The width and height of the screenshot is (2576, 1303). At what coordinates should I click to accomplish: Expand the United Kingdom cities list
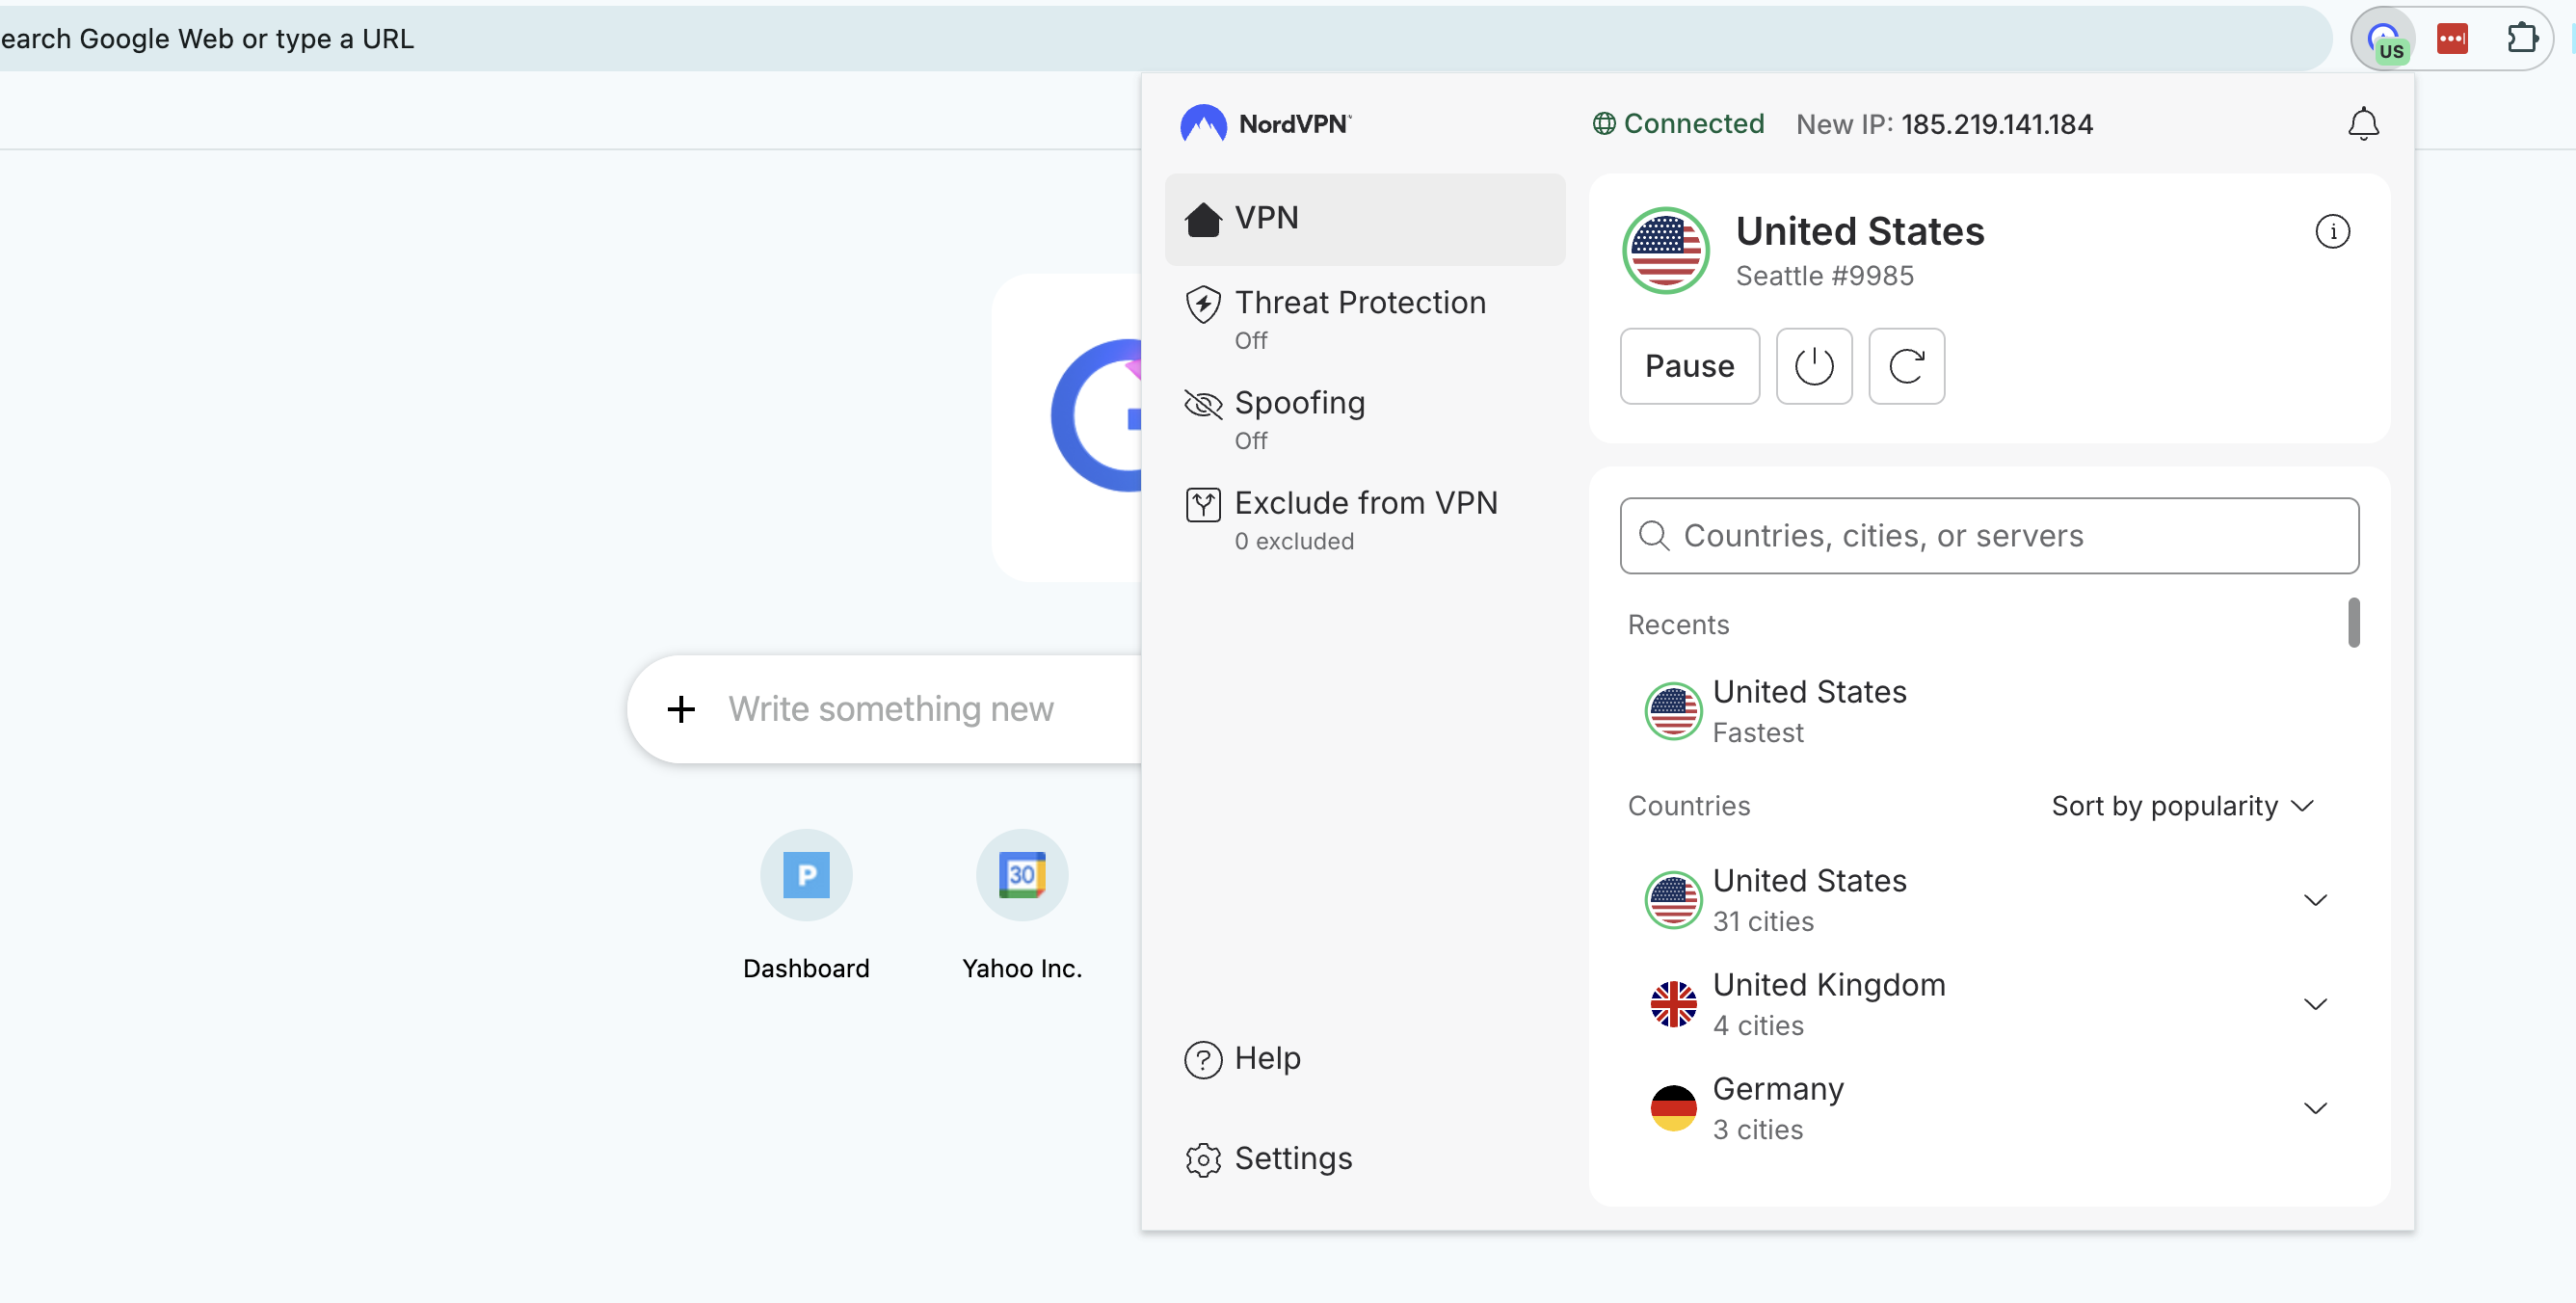(2316, 1003)
